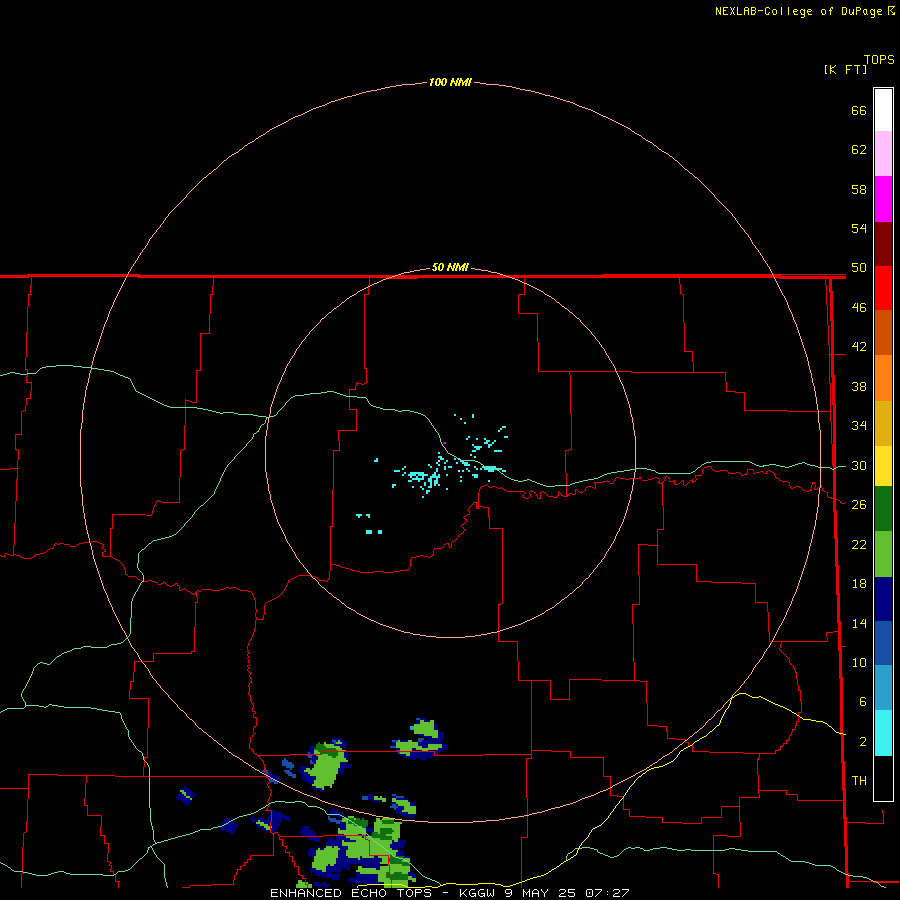Click the legend value 34
The image size is (900, 900).
pos(859,426)
